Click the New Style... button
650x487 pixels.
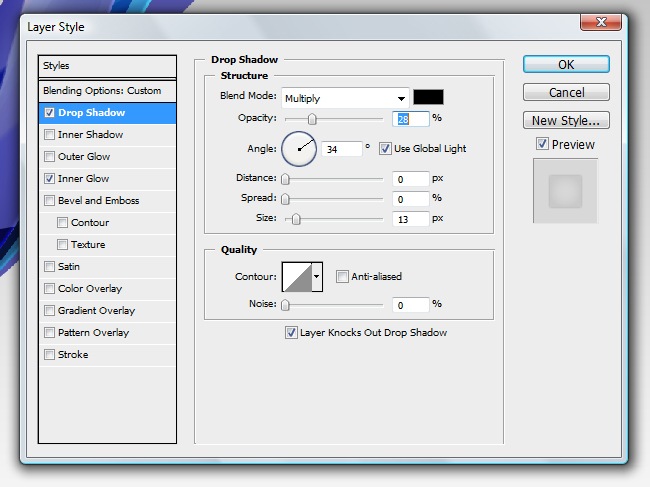[566, 121]
